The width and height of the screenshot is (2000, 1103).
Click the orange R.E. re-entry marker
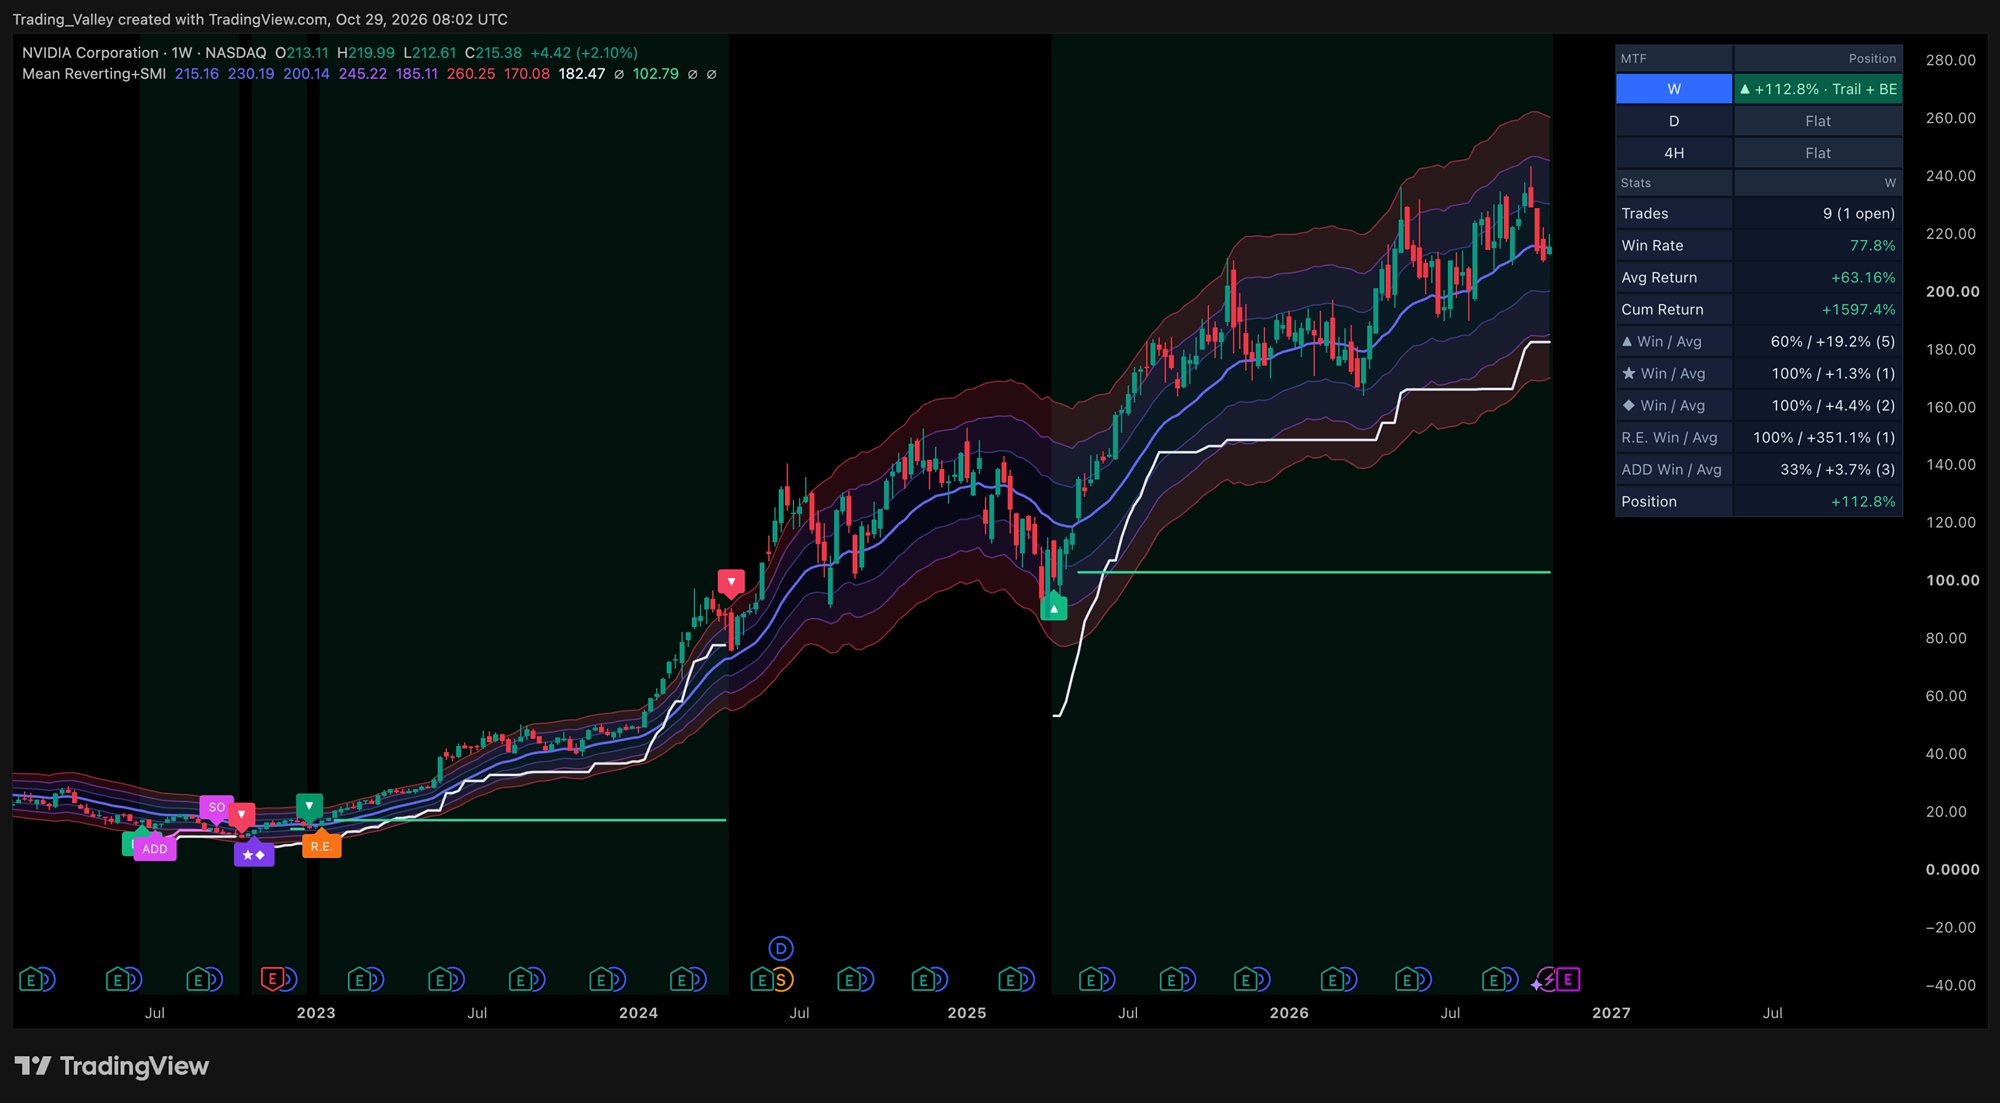pyautogui.click(x=321, y=846)
